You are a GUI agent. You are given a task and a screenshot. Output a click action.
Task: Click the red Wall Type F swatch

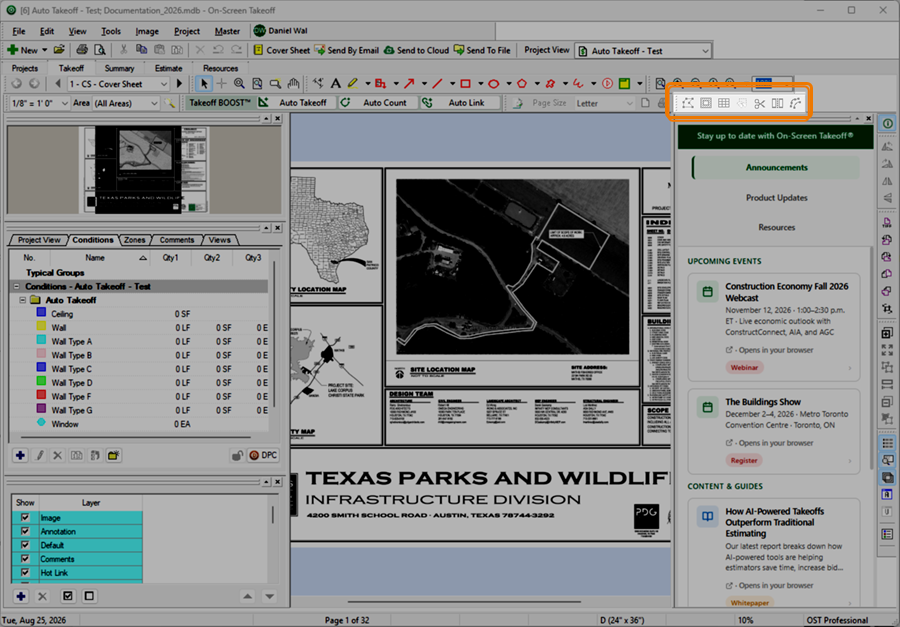(x=41, y=395)
